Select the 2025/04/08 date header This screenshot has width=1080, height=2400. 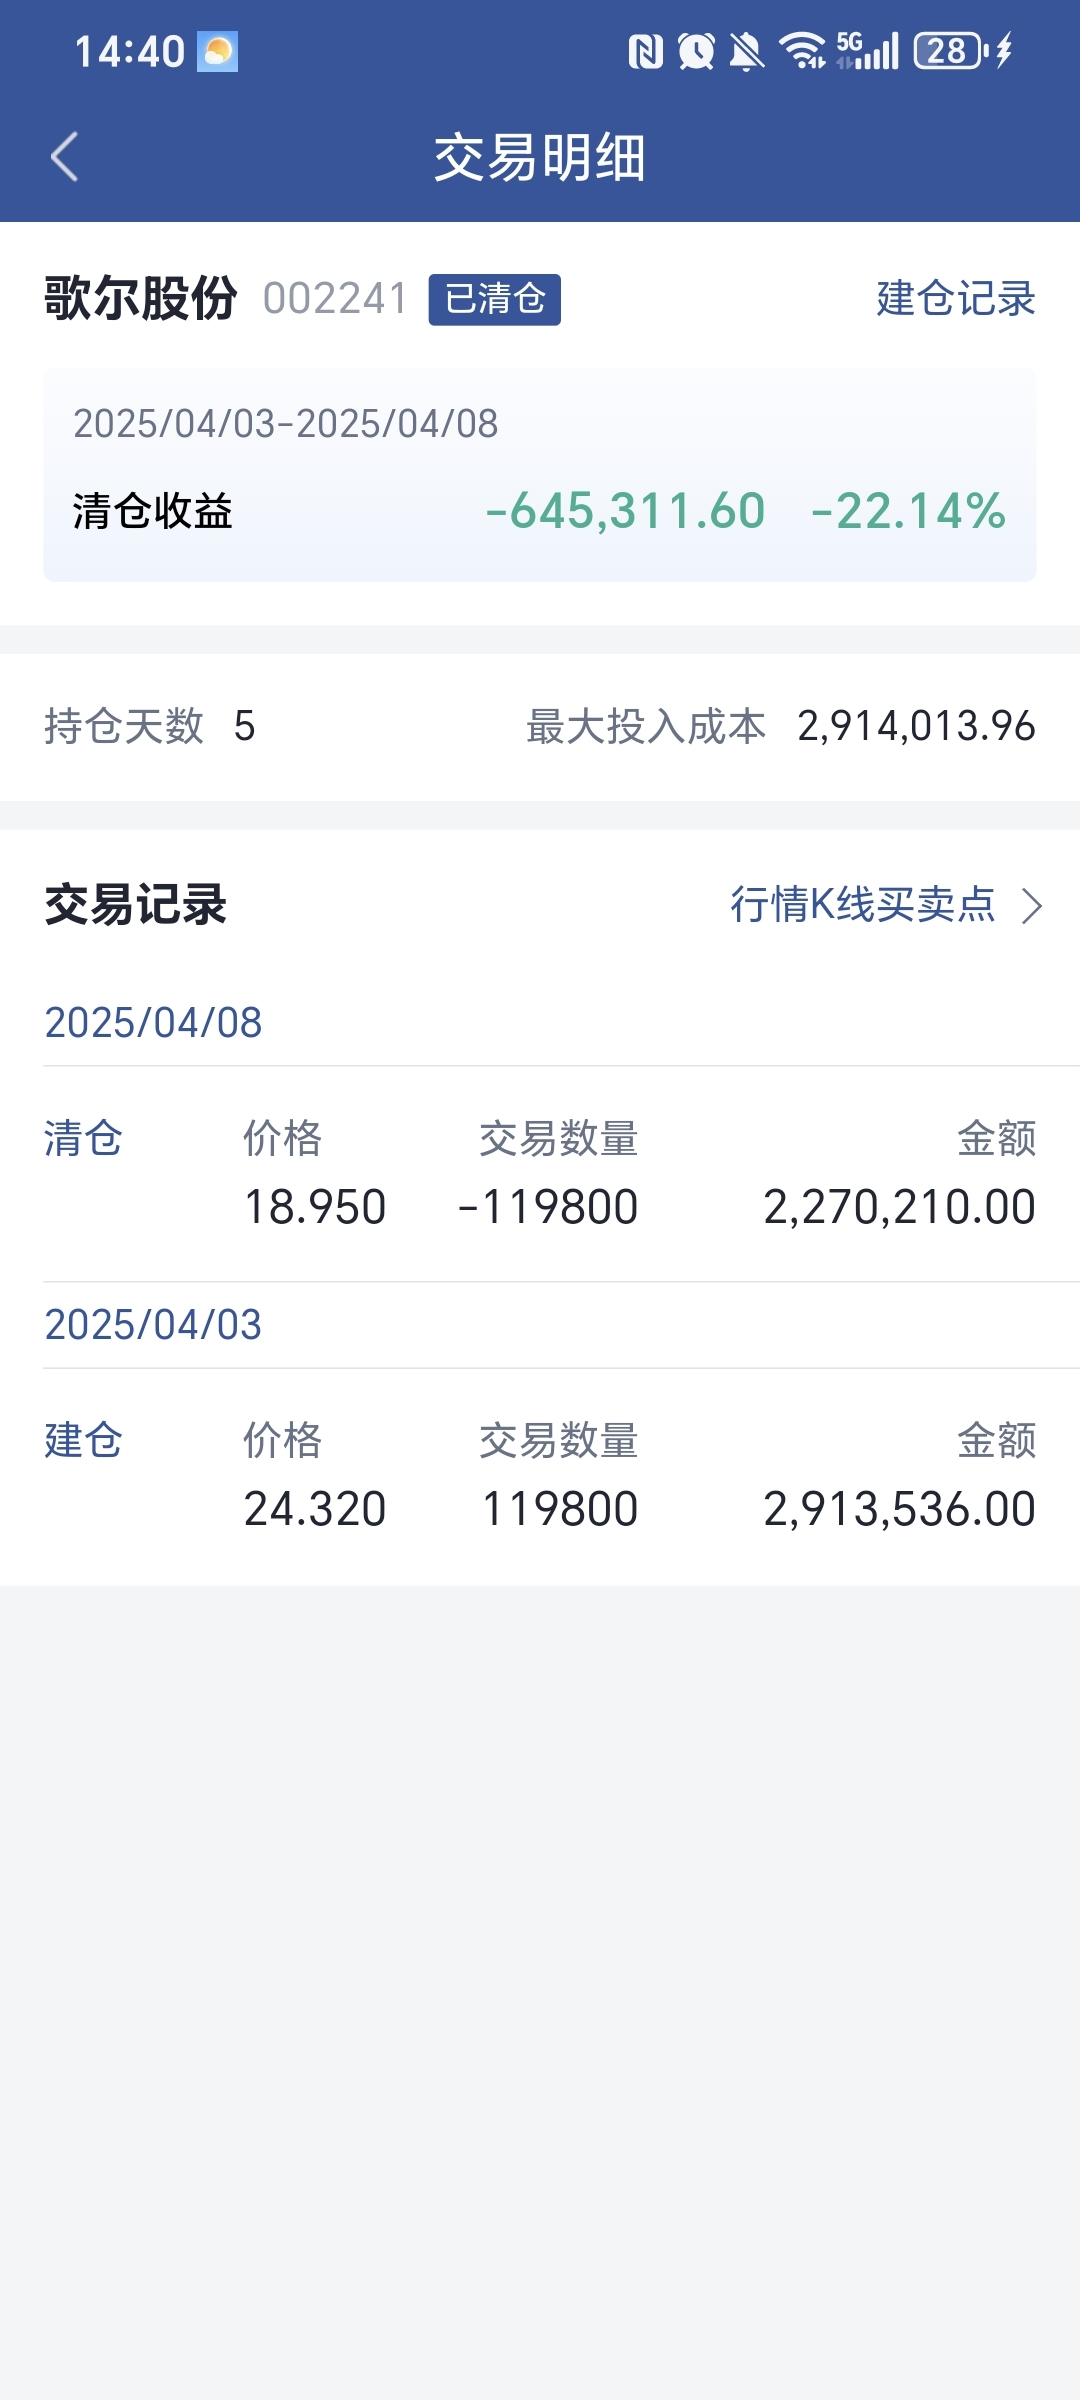pos(153,1022)
